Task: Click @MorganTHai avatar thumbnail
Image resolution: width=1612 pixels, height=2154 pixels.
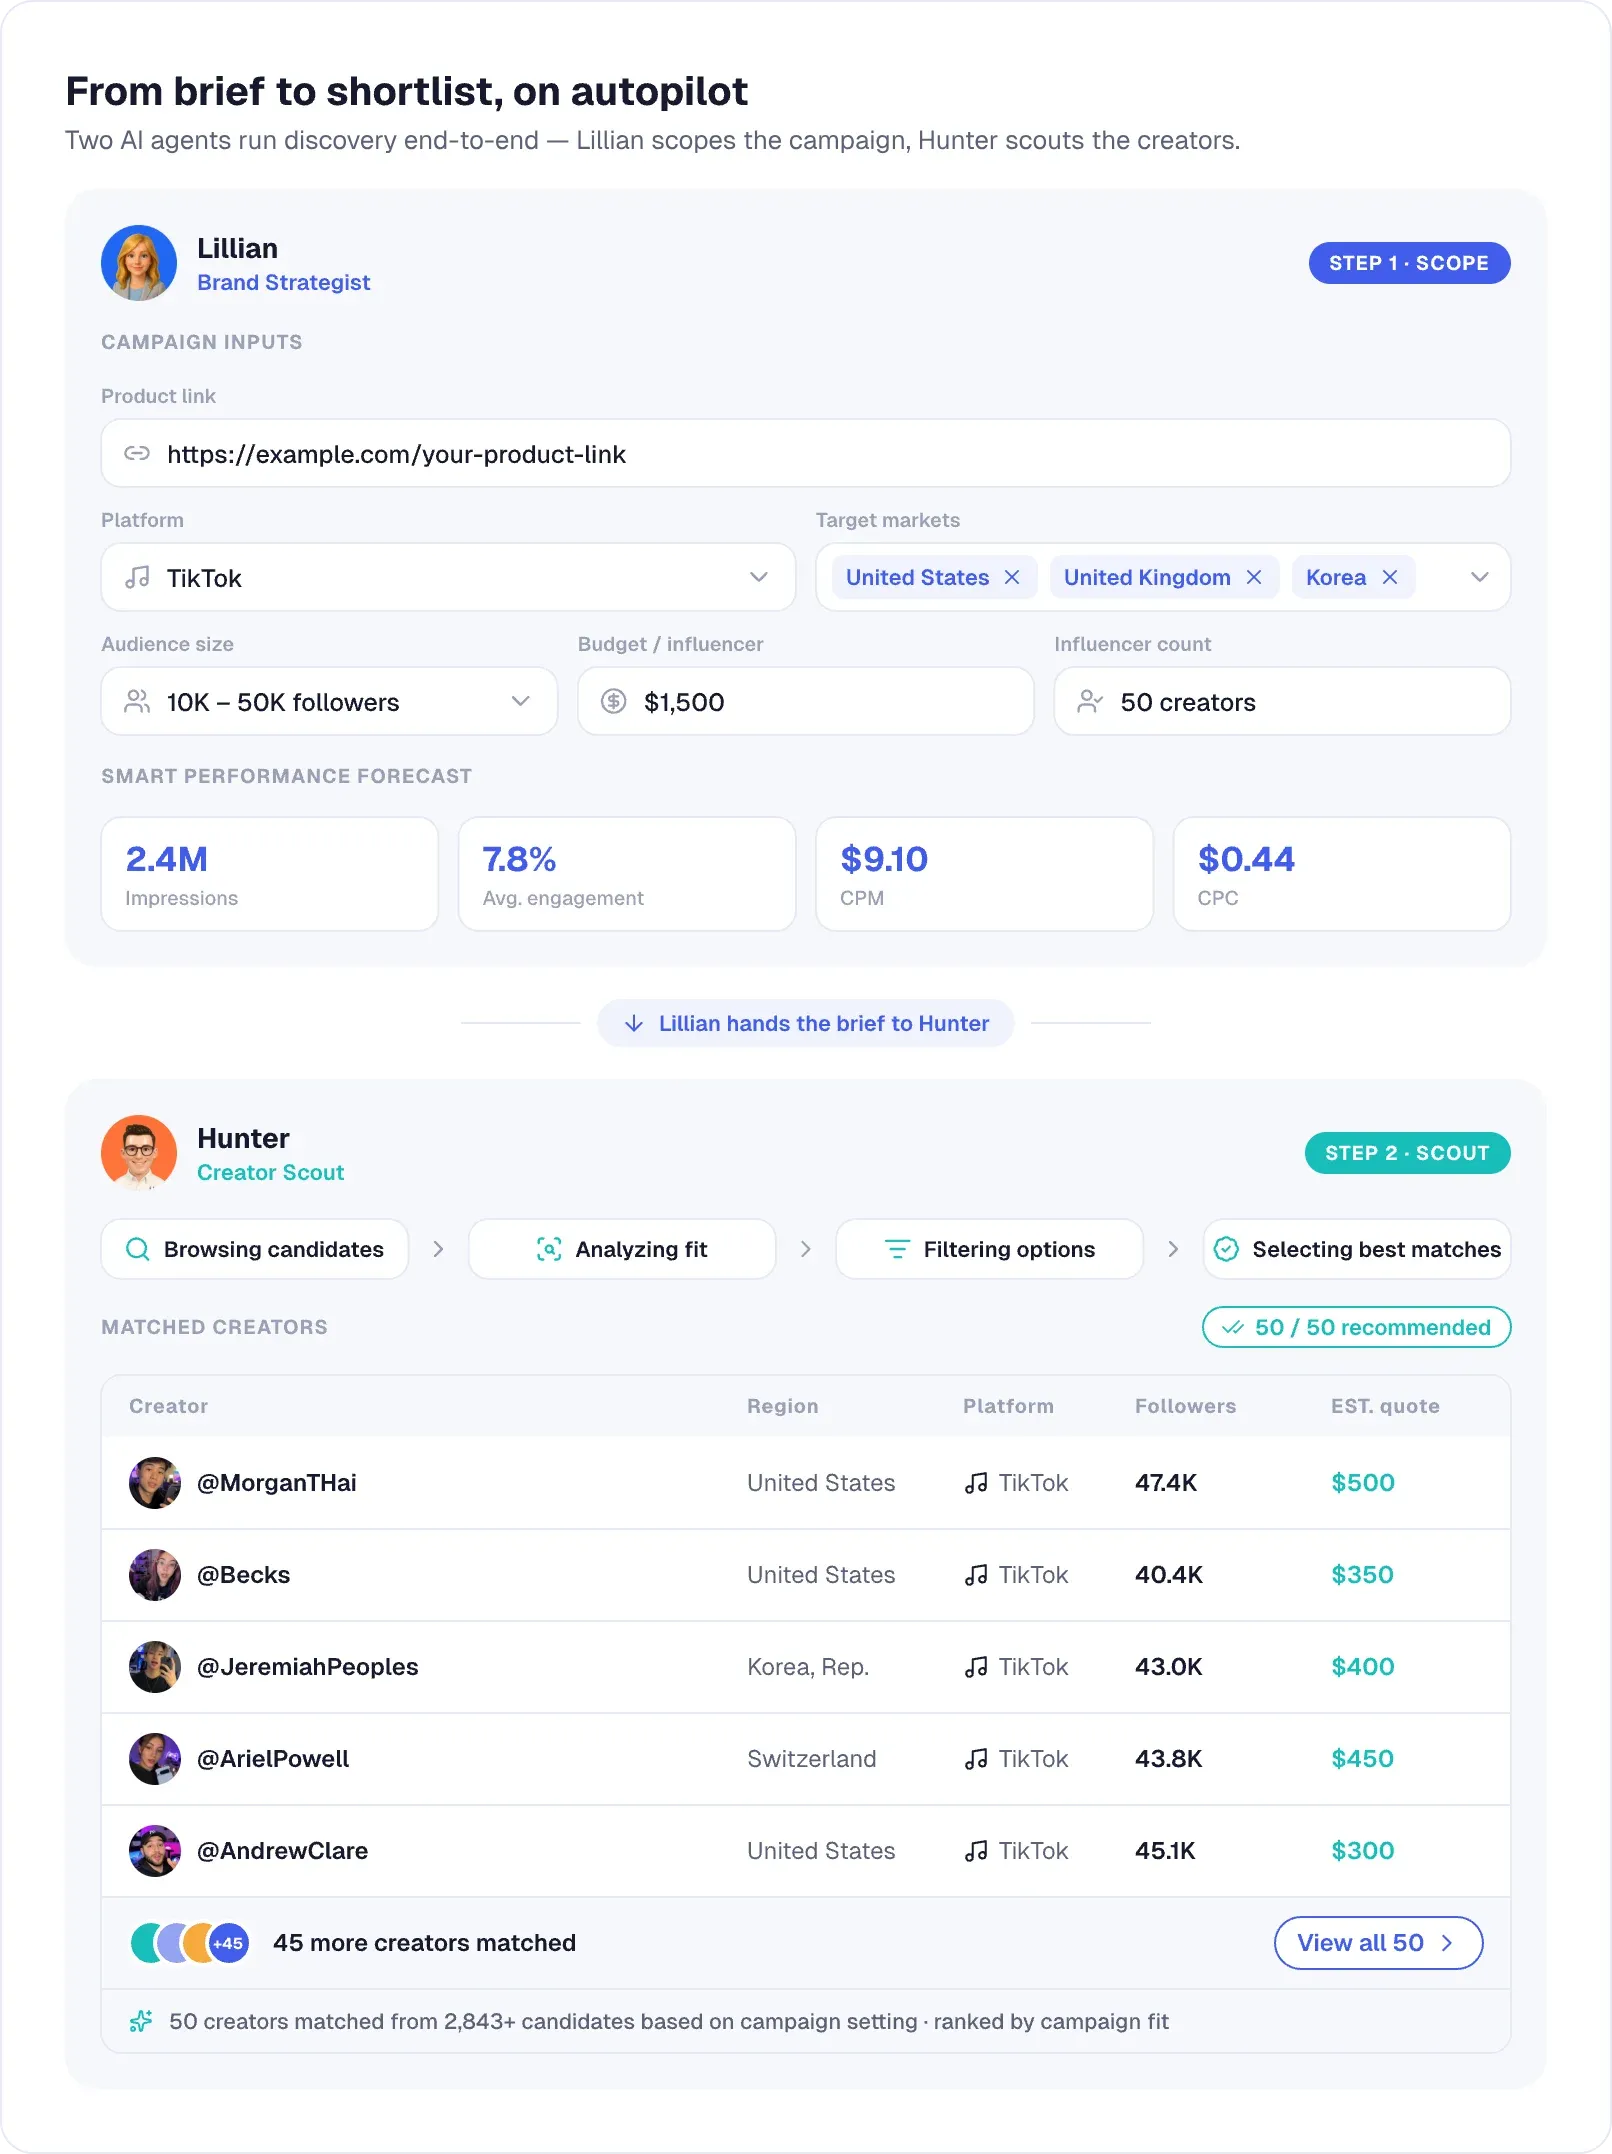Action: pyautogui.click(x=155, y=1483)
